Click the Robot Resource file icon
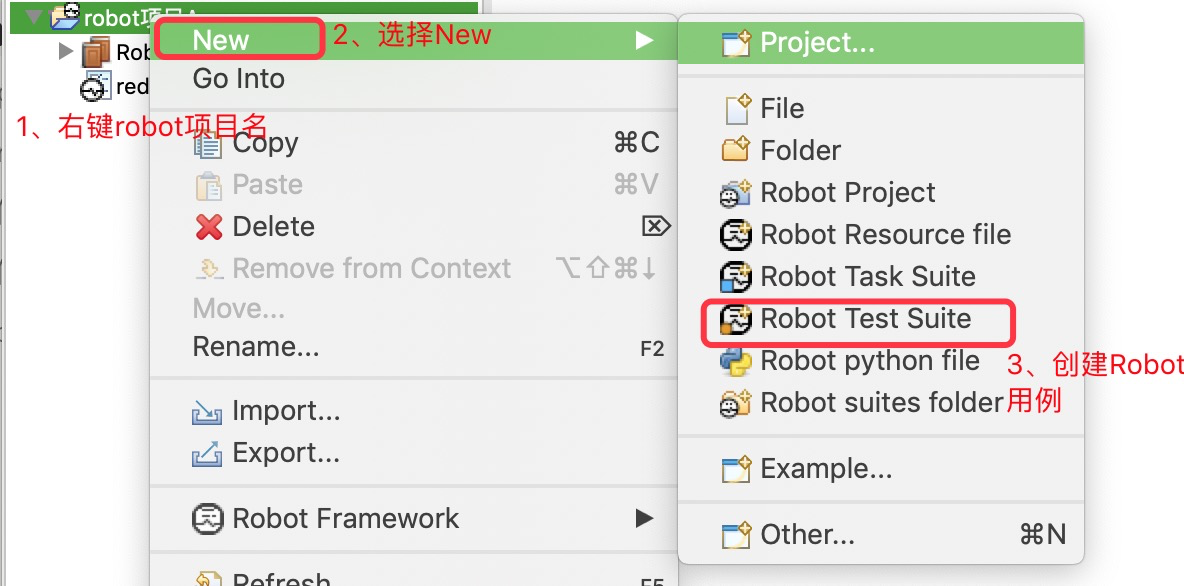 (x=736, y=235)
